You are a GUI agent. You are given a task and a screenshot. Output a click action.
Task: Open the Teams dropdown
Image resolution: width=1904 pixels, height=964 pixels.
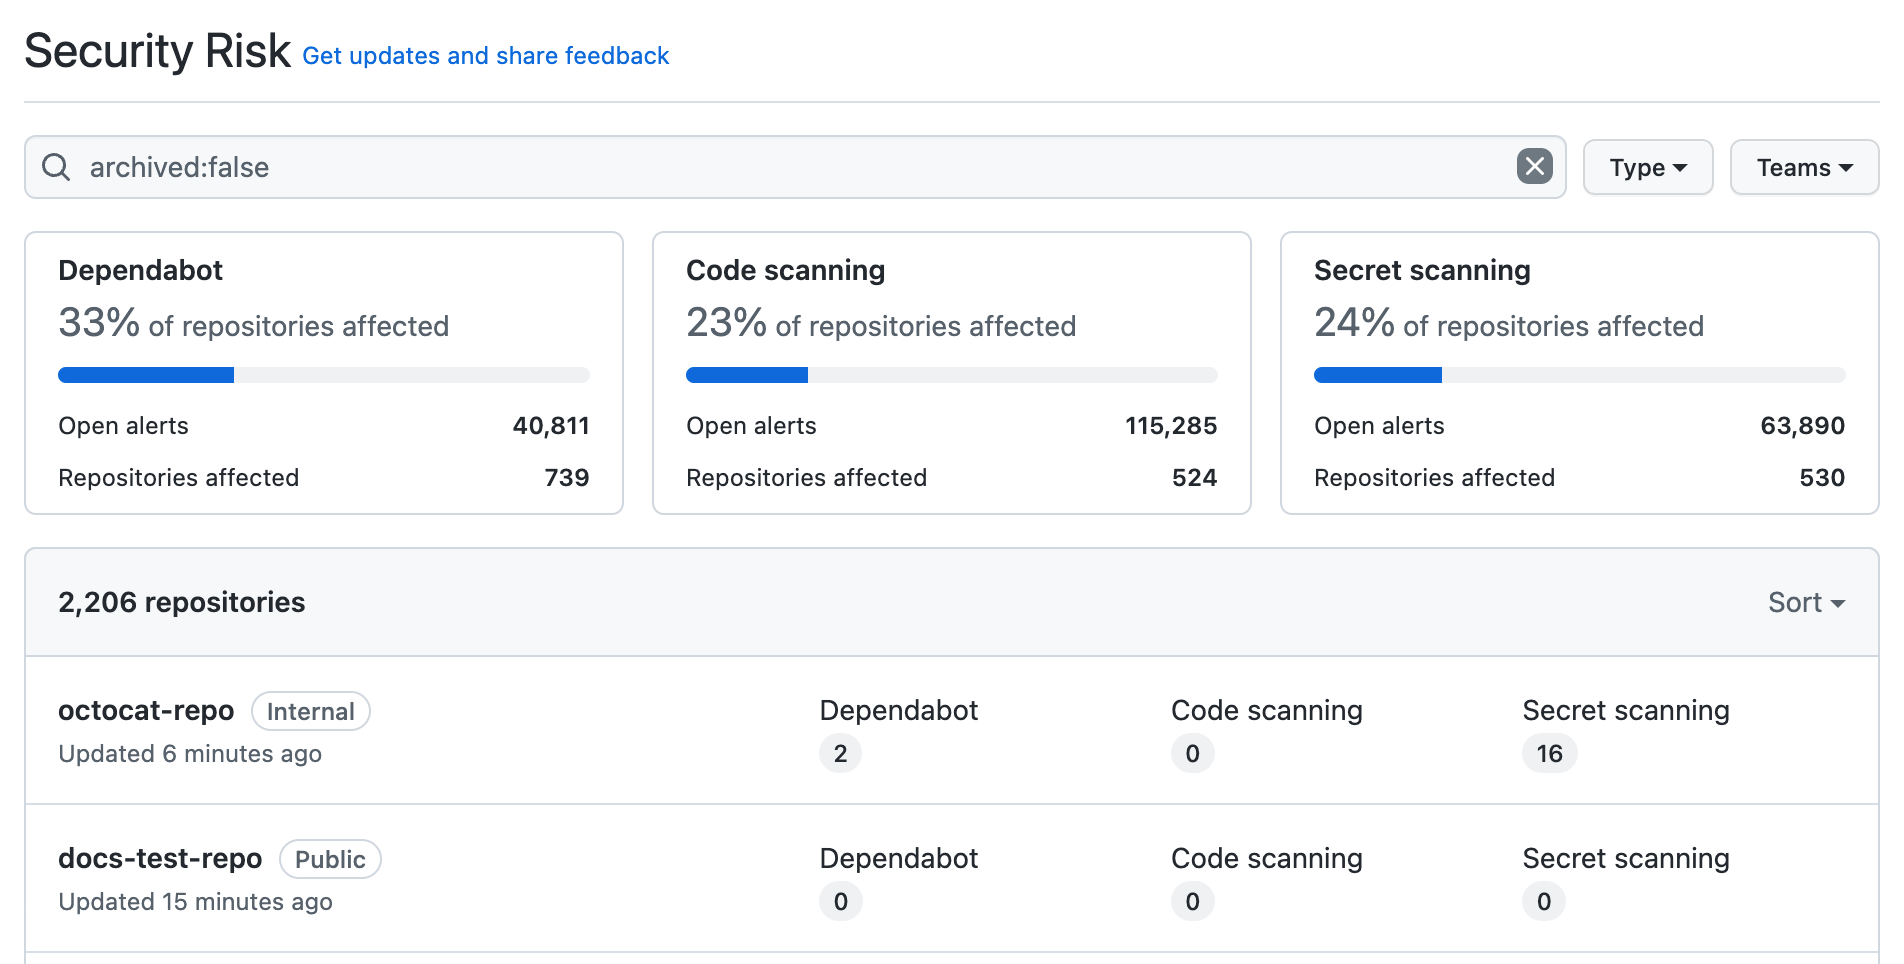tap(1804, 167)
